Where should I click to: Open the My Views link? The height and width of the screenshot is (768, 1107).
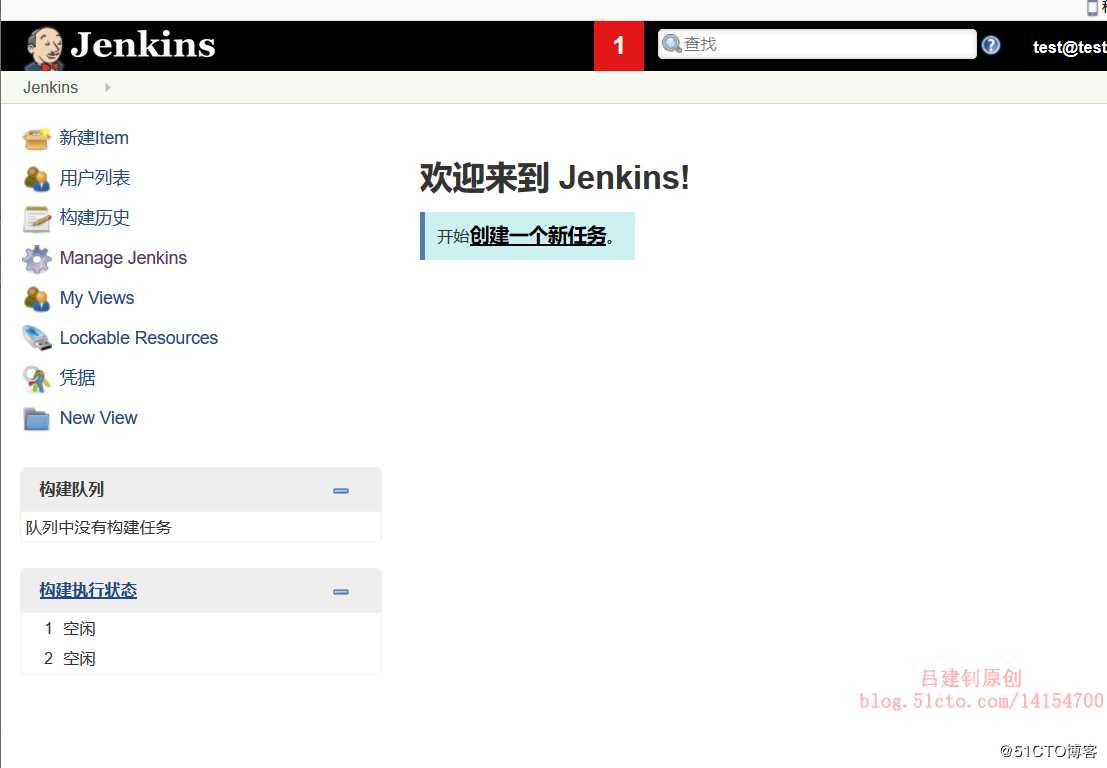97,298
